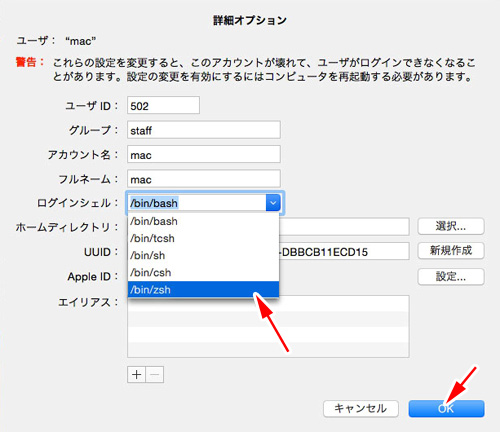
Task: Click the グループ field containing staff
Action: [204, 130]
